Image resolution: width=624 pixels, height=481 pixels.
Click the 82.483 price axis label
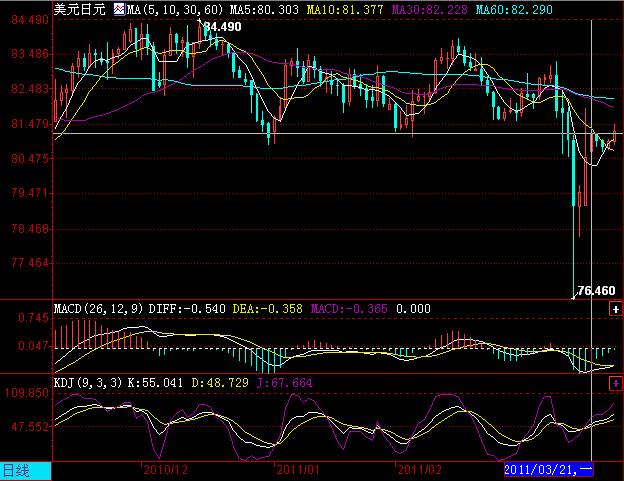pyautogui.click(x=30, y=88)
